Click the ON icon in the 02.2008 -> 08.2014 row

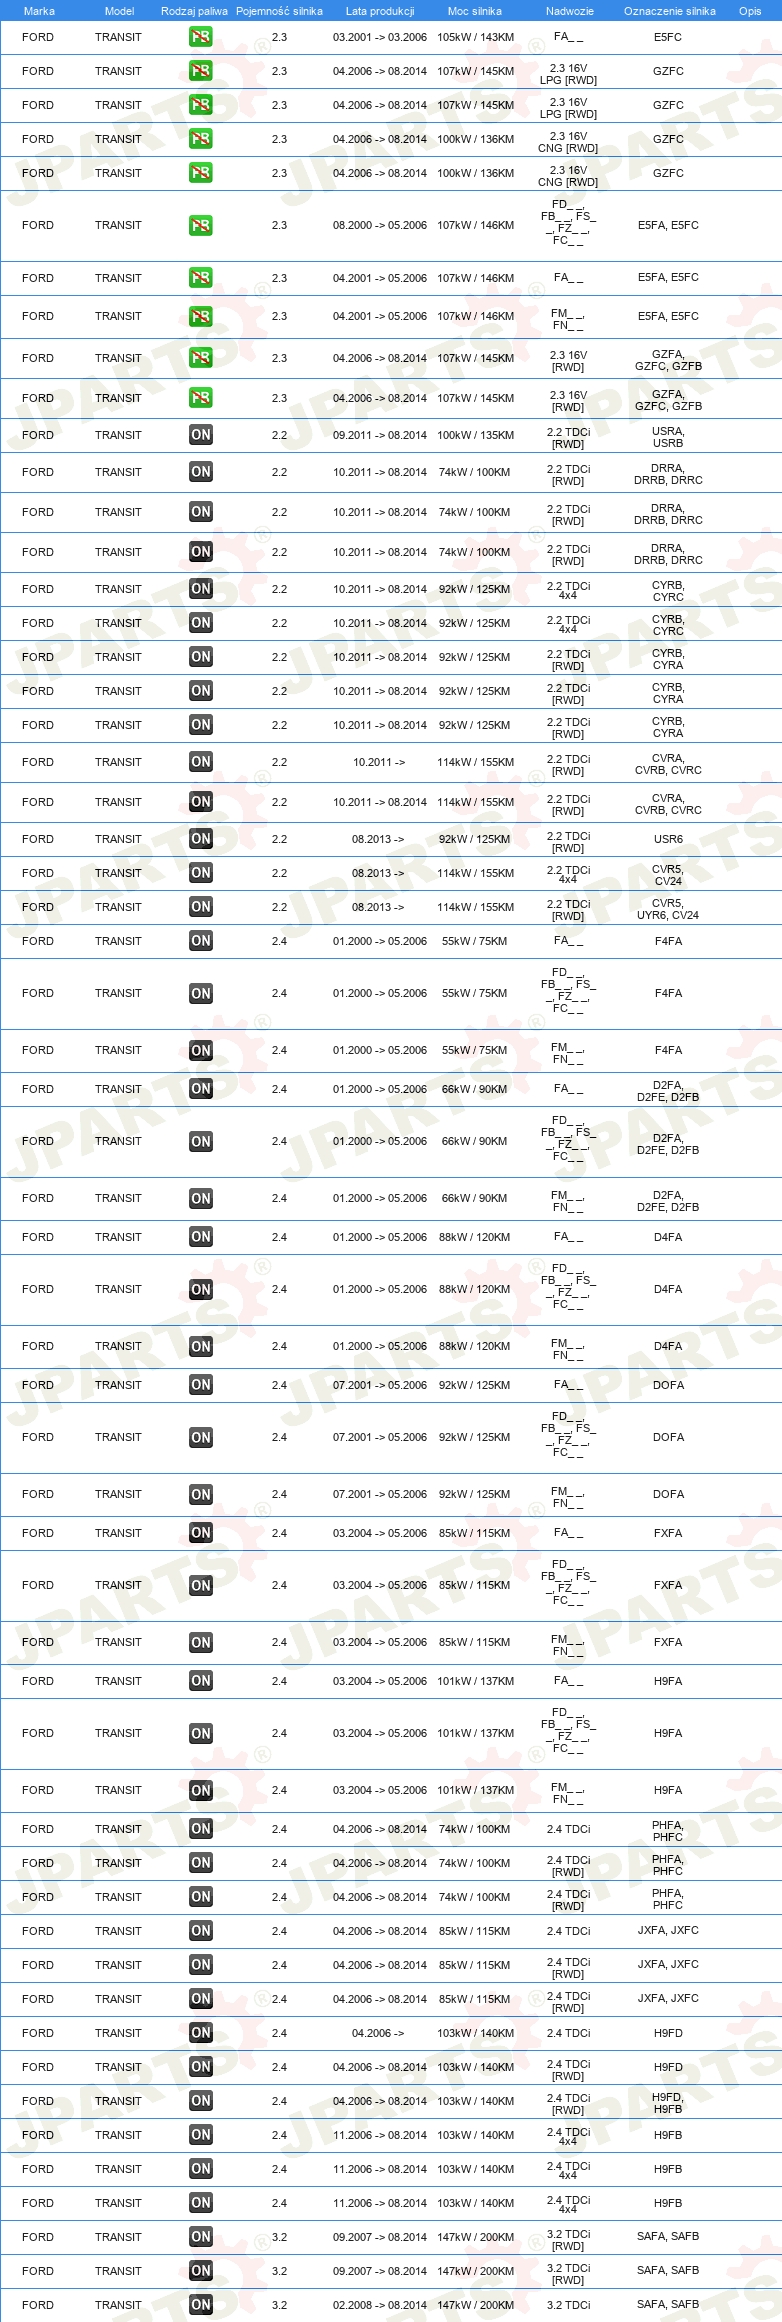tap(201, 2305)
